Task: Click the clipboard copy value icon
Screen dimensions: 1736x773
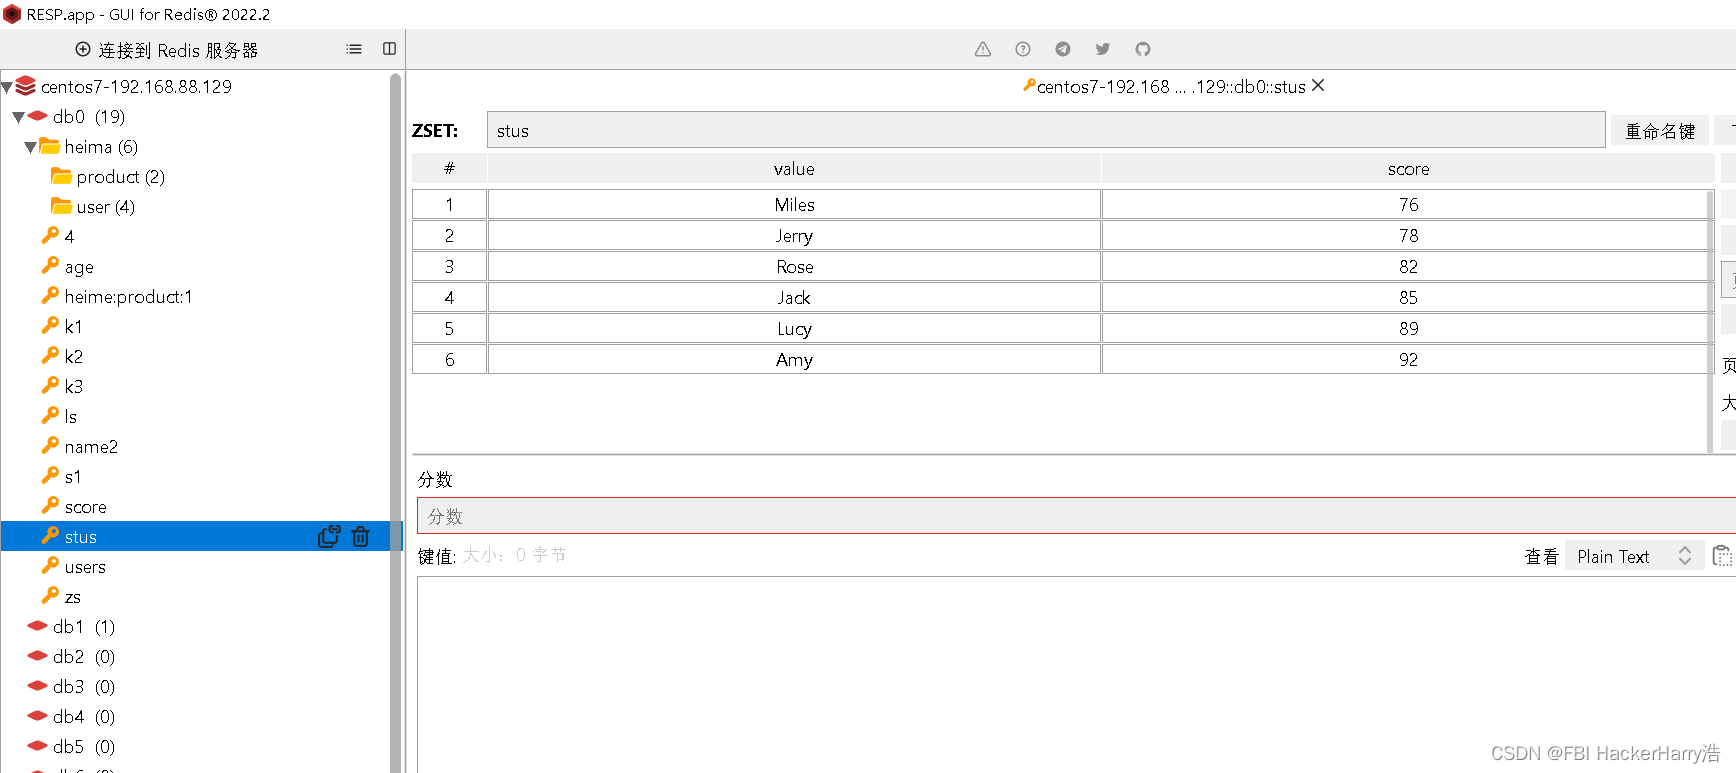Action: (x=1722, y=556)
